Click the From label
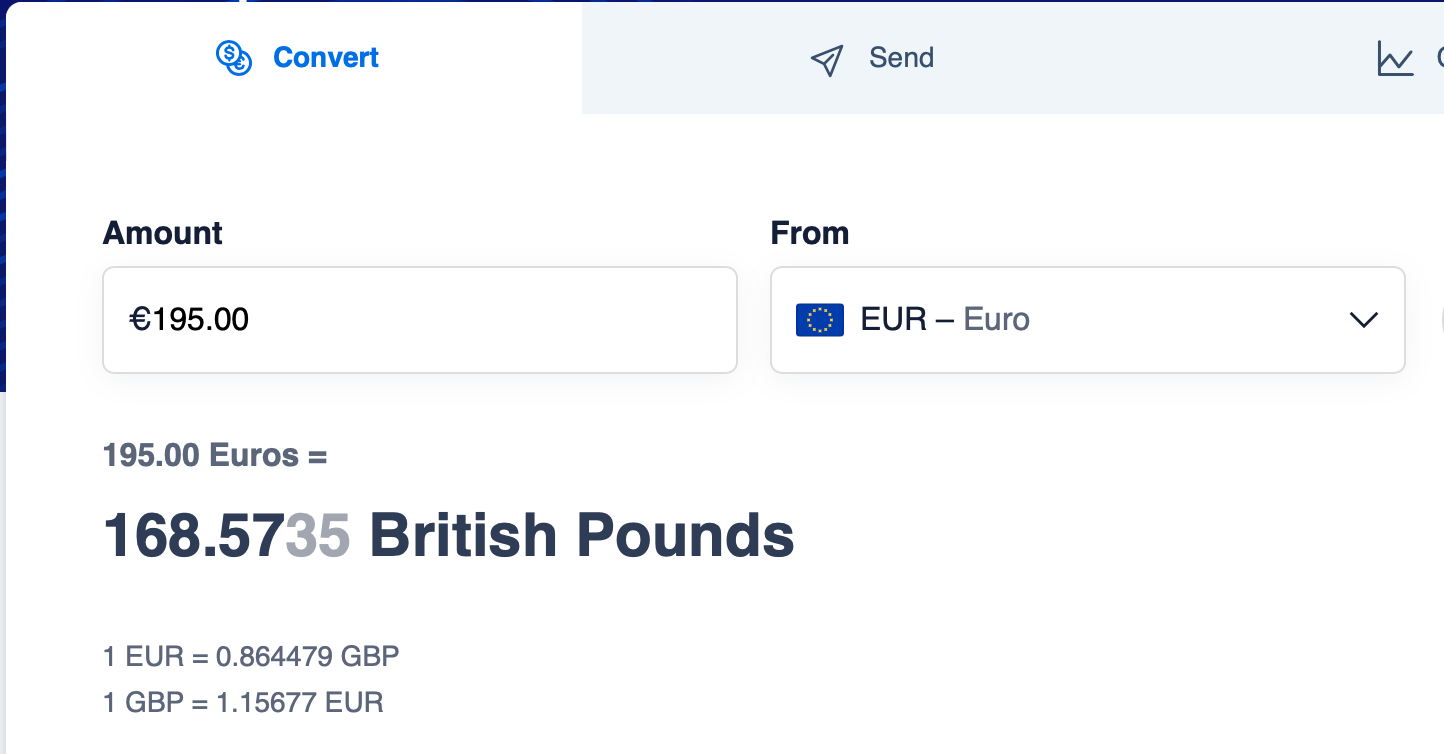 tap(810, 233)
